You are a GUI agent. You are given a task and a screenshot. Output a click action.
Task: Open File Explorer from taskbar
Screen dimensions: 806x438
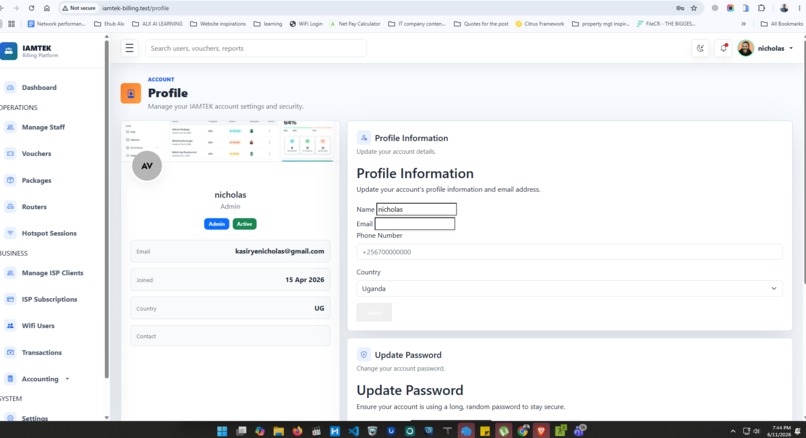[279, 431]
